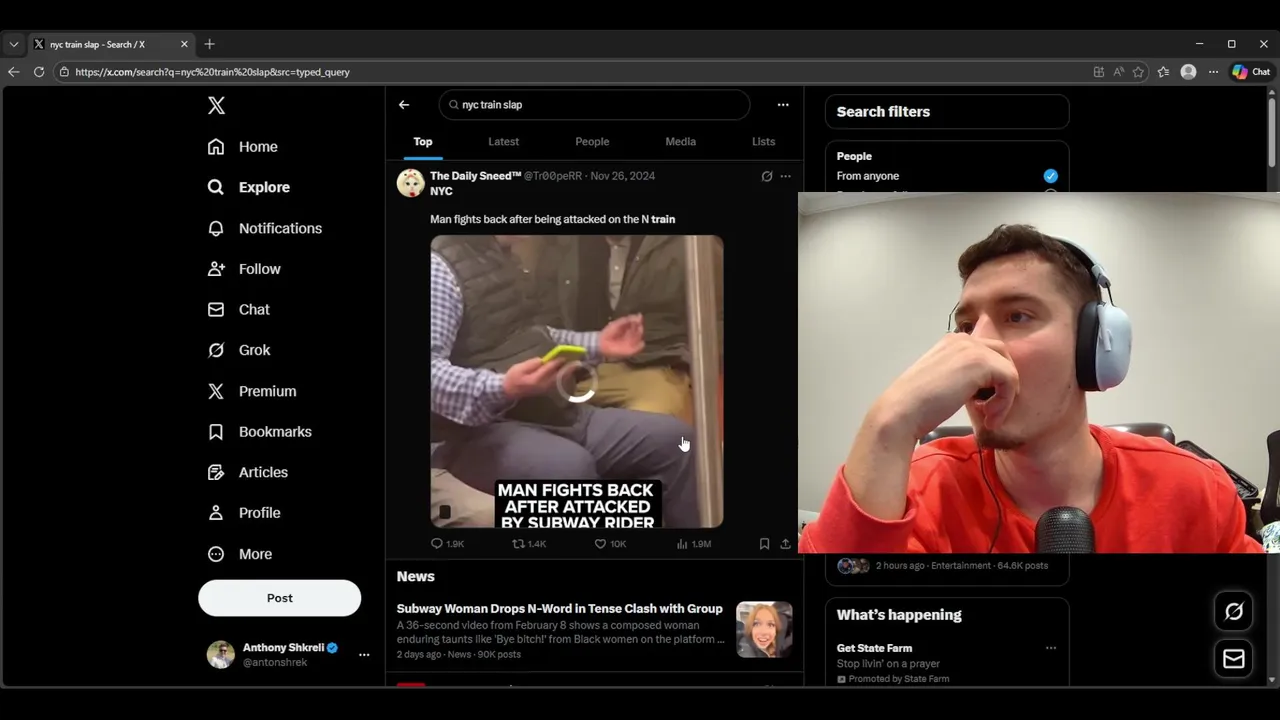
Task: Click the Grok icon on the post
Action: (x=767, y=176)
